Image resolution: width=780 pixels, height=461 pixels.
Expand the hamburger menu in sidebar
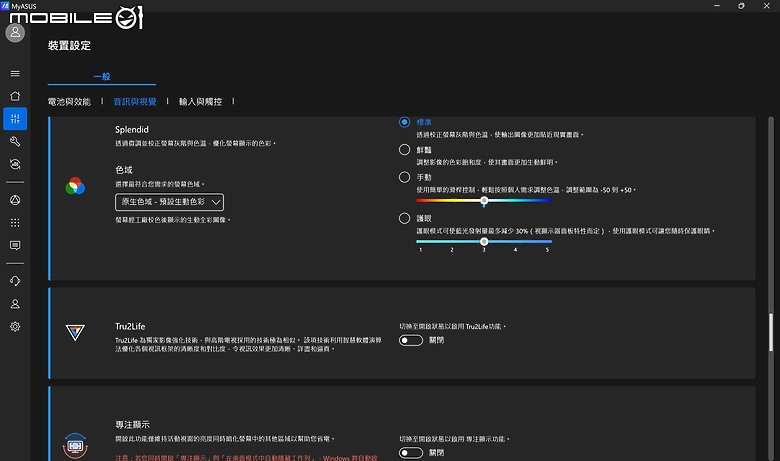point(15,74)
